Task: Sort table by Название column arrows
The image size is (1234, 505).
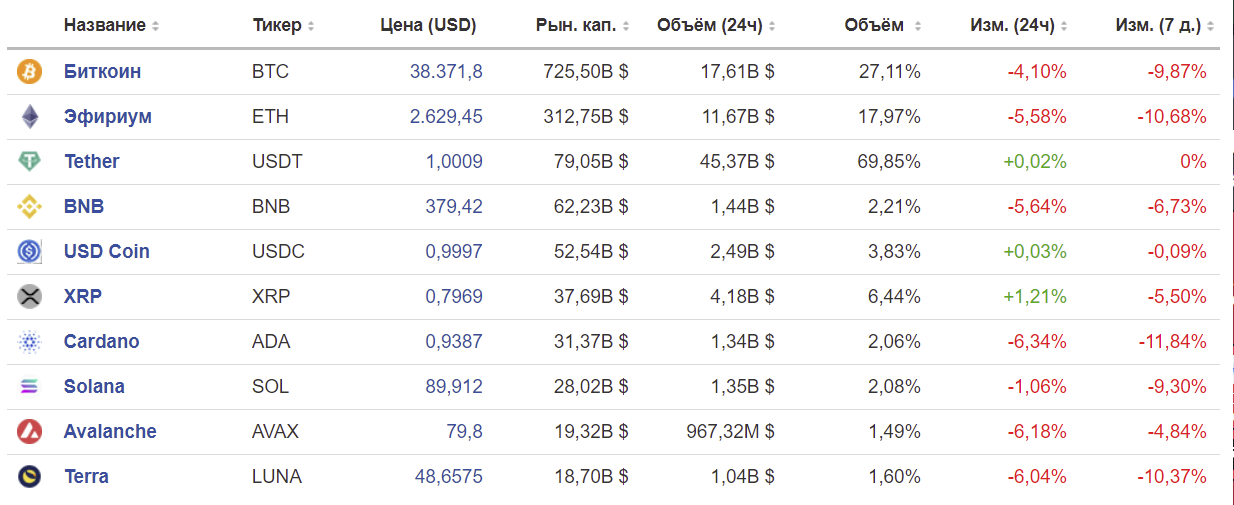Action: pyautogui.click(x=155, y=26)
